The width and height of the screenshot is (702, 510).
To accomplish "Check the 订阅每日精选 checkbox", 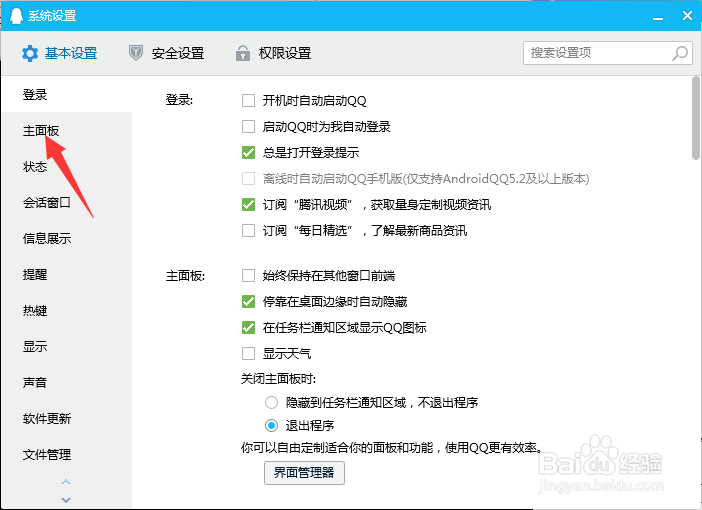I will click(x=248, y=231).
